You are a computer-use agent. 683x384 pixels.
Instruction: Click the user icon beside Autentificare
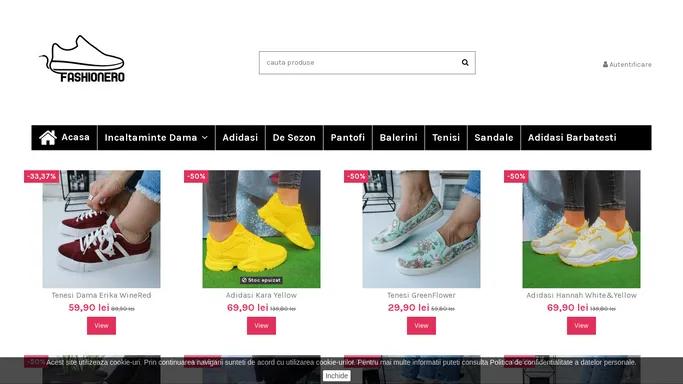(x=605, y=64)
